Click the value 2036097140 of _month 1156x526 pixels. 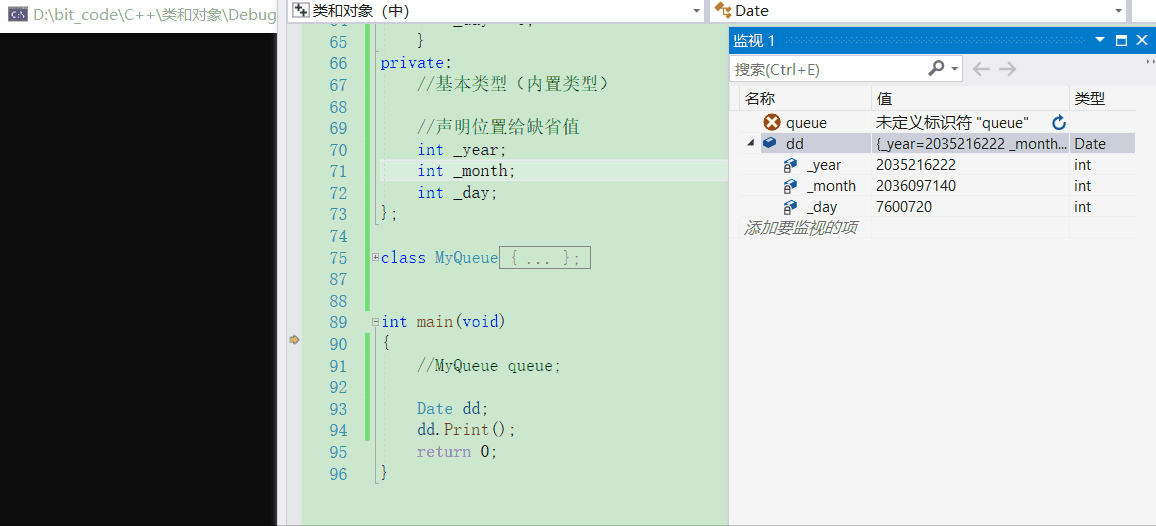coord(916,186)
